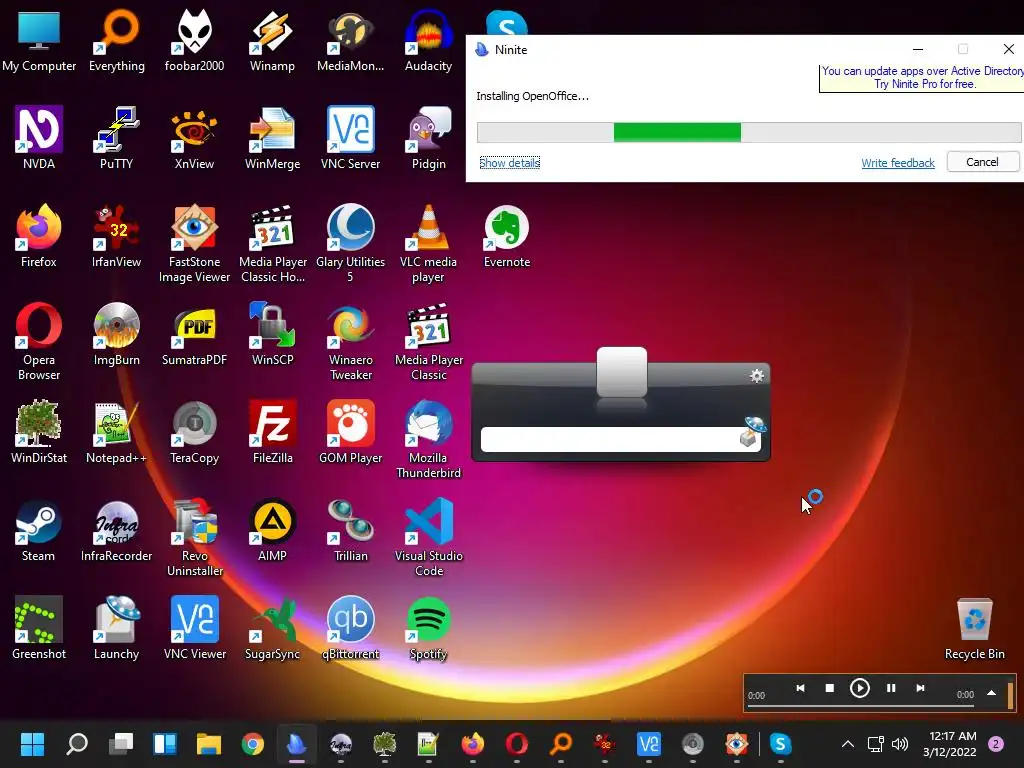Show hidden system tray icons
The width and height of the screenshot is (1024, 768).
pyautogui.click(x=848, y=744)
